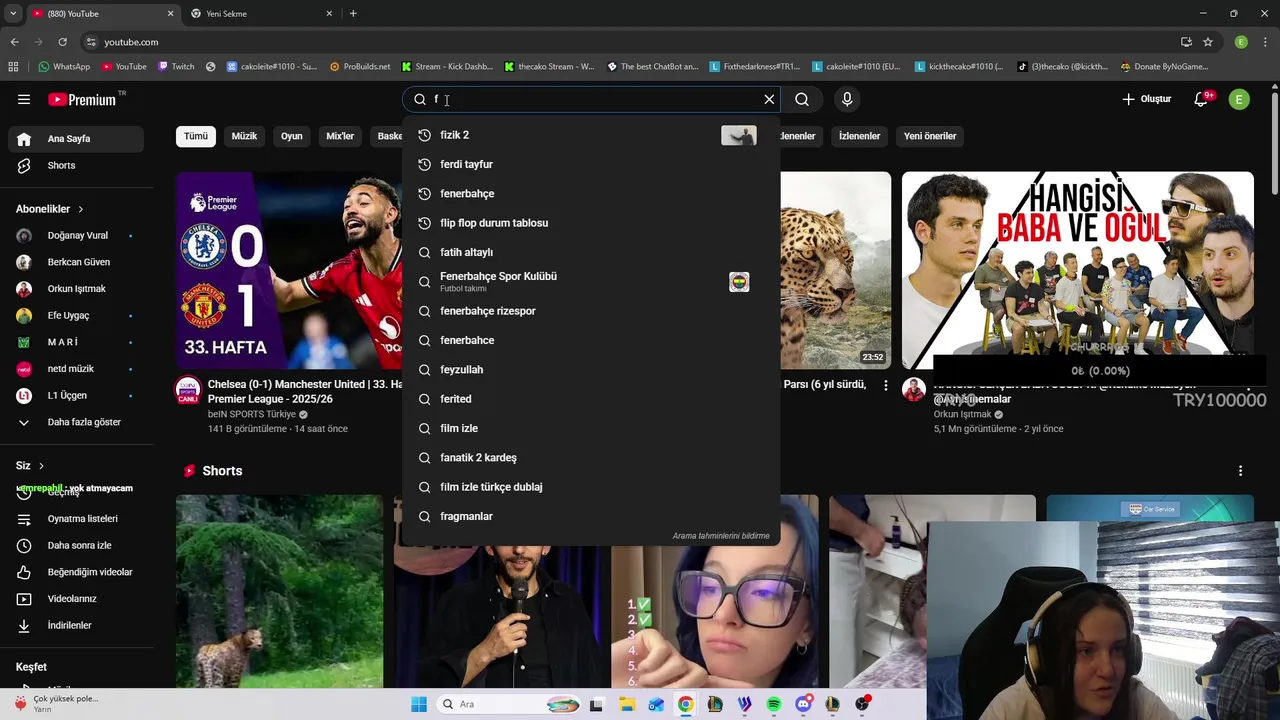Choose the 'fenerbahçe rizespor' suggestion

pyautogui.click(x=590, y=311)
